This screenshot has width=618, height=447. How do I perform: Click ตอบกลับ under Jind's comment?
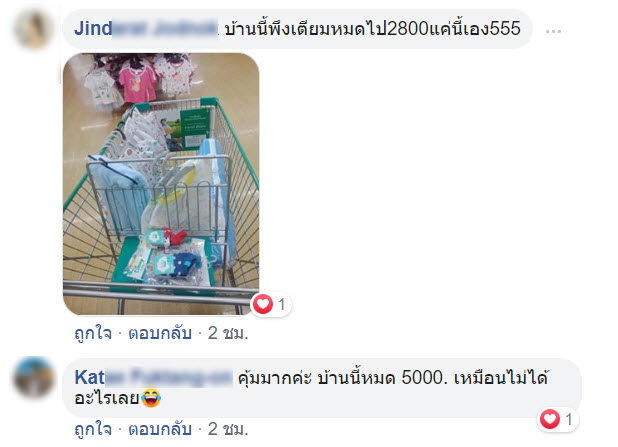click(x=160, y=333)
